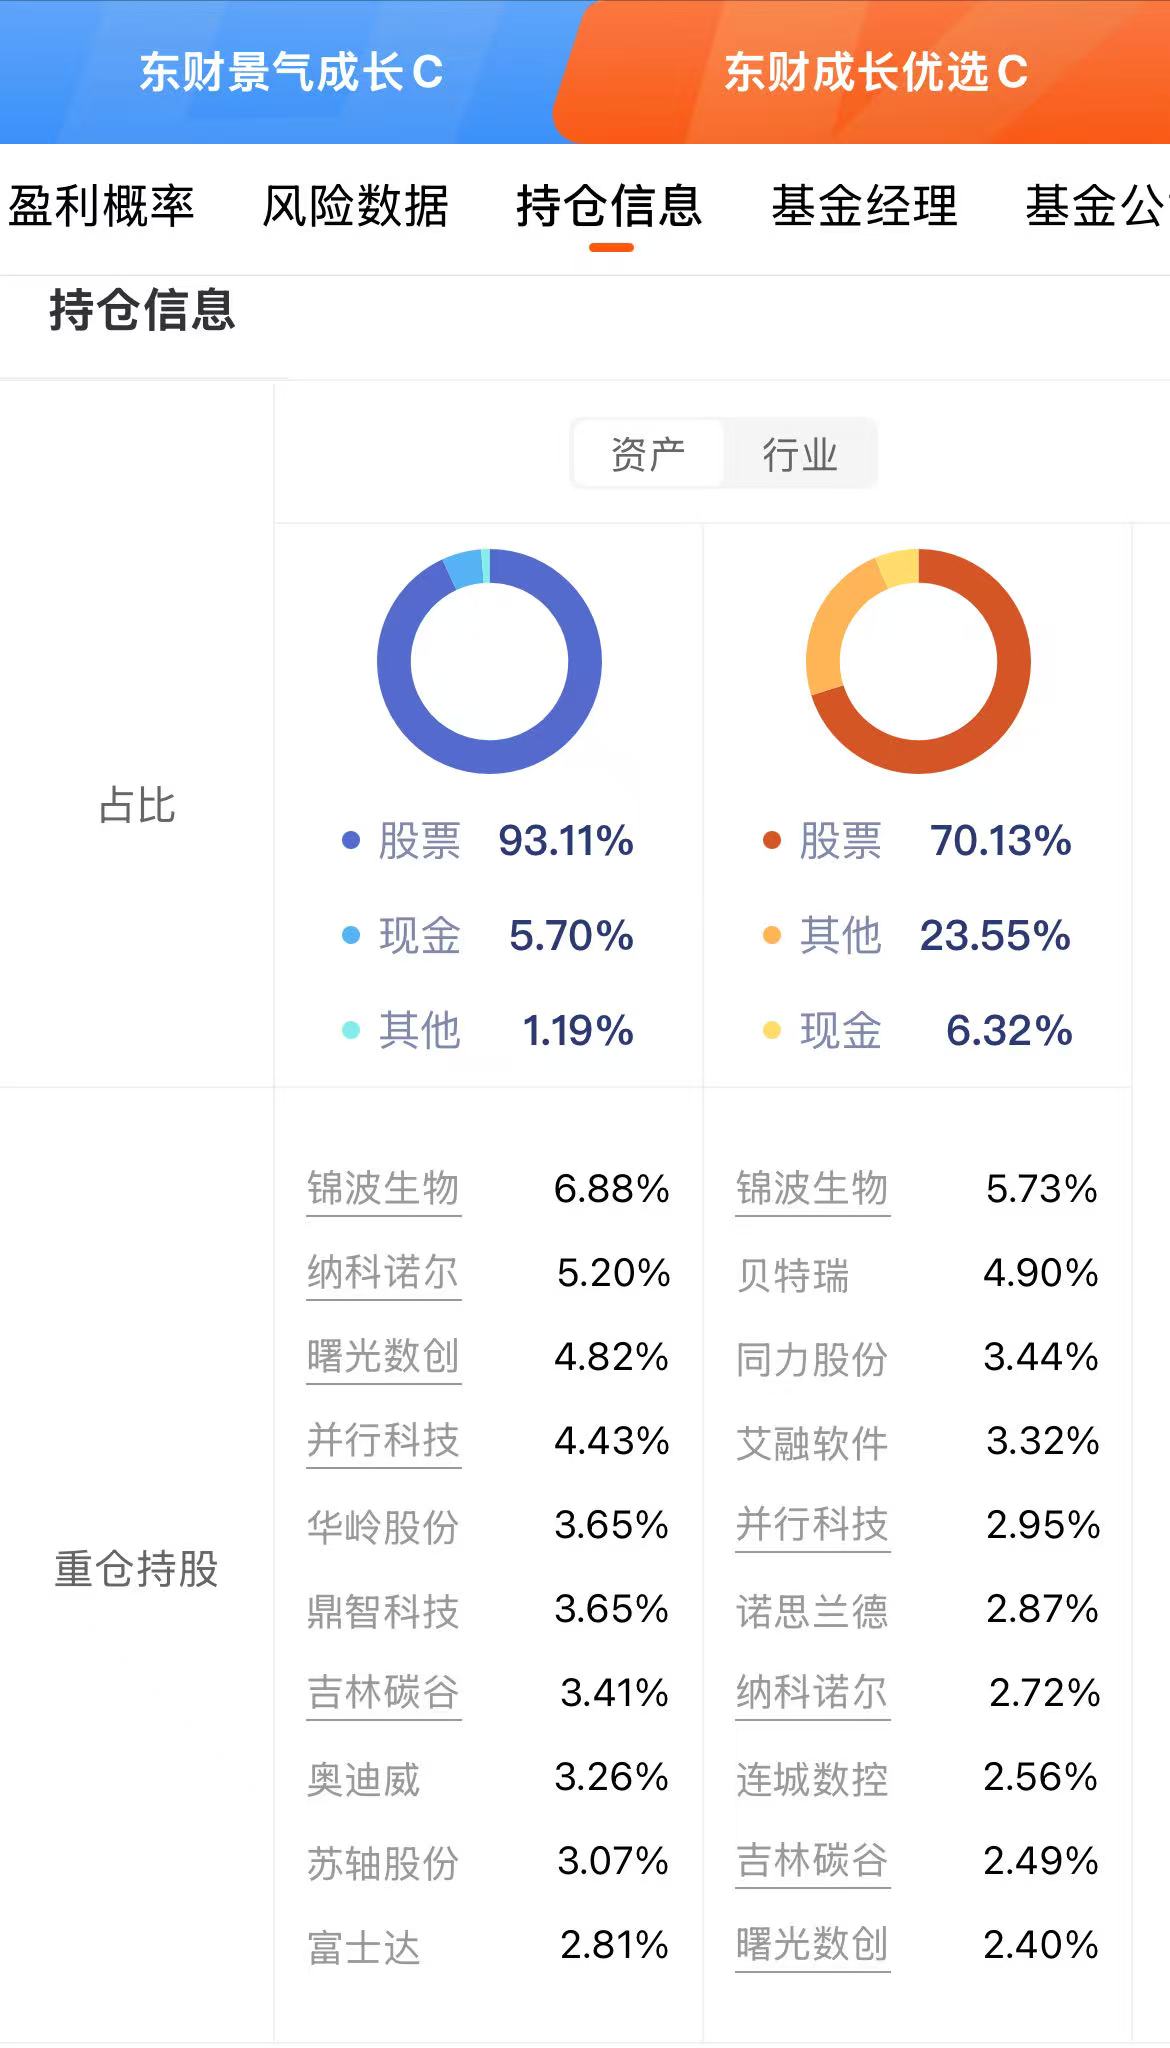Viewport: 1170px width, 2048px height.
Task: Select fund header 东财景气成长C
Action: point(291,72)
